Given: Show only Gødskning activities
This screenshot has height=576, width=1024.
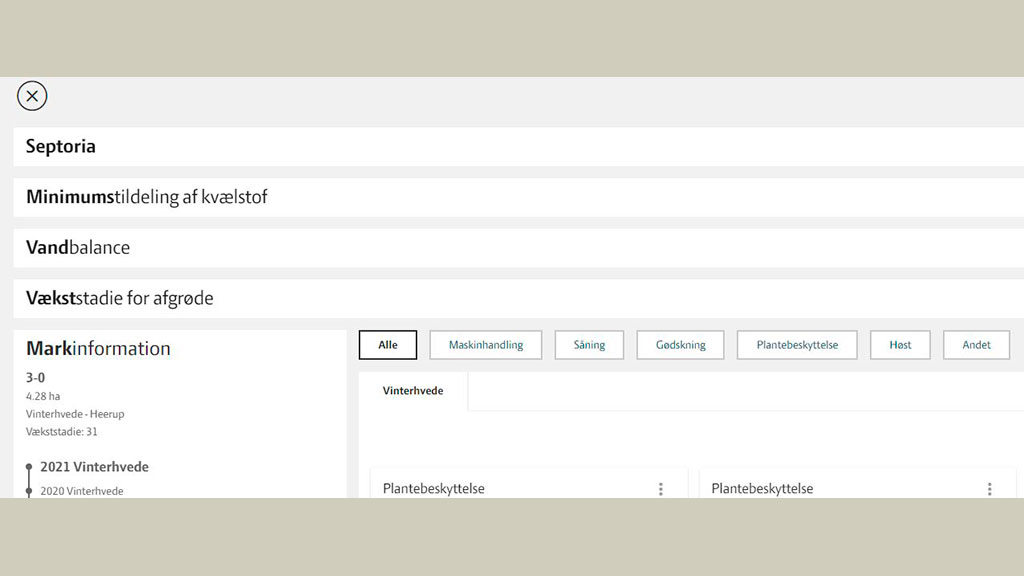Looking at the screenshot, I should (680, 345).
